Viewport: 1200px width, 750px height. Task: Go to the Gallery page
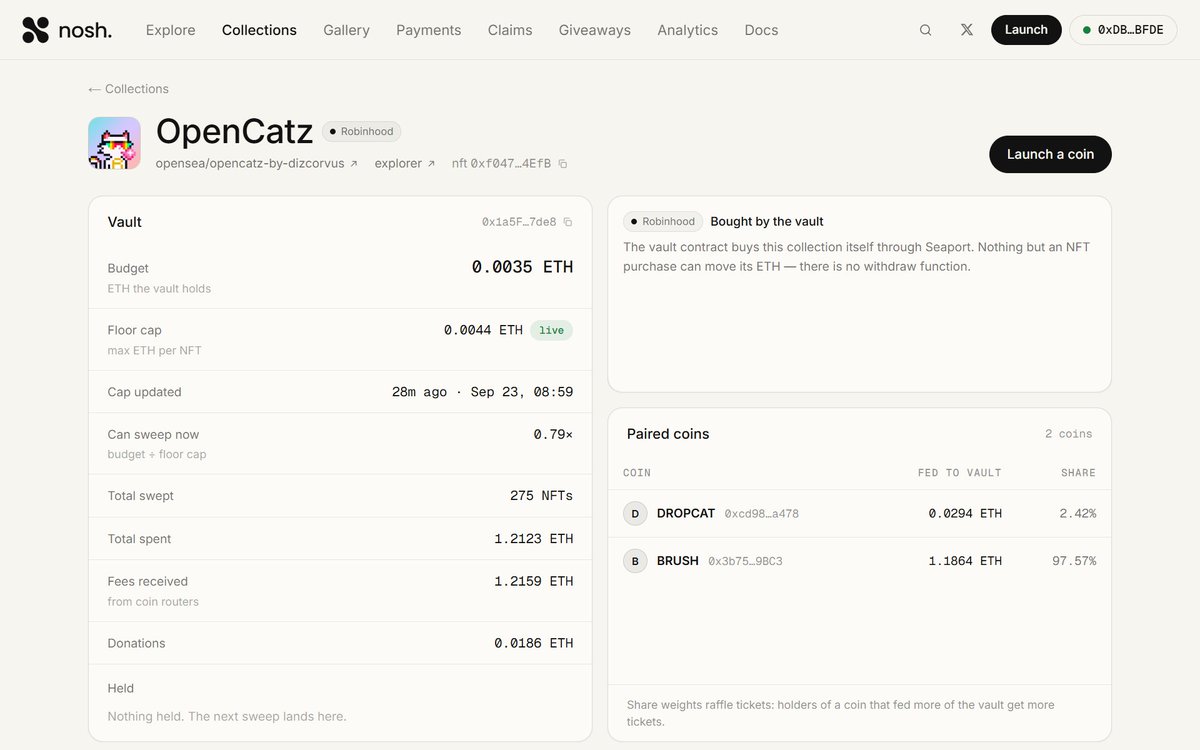pyautogui.click(x=346, y=30)
